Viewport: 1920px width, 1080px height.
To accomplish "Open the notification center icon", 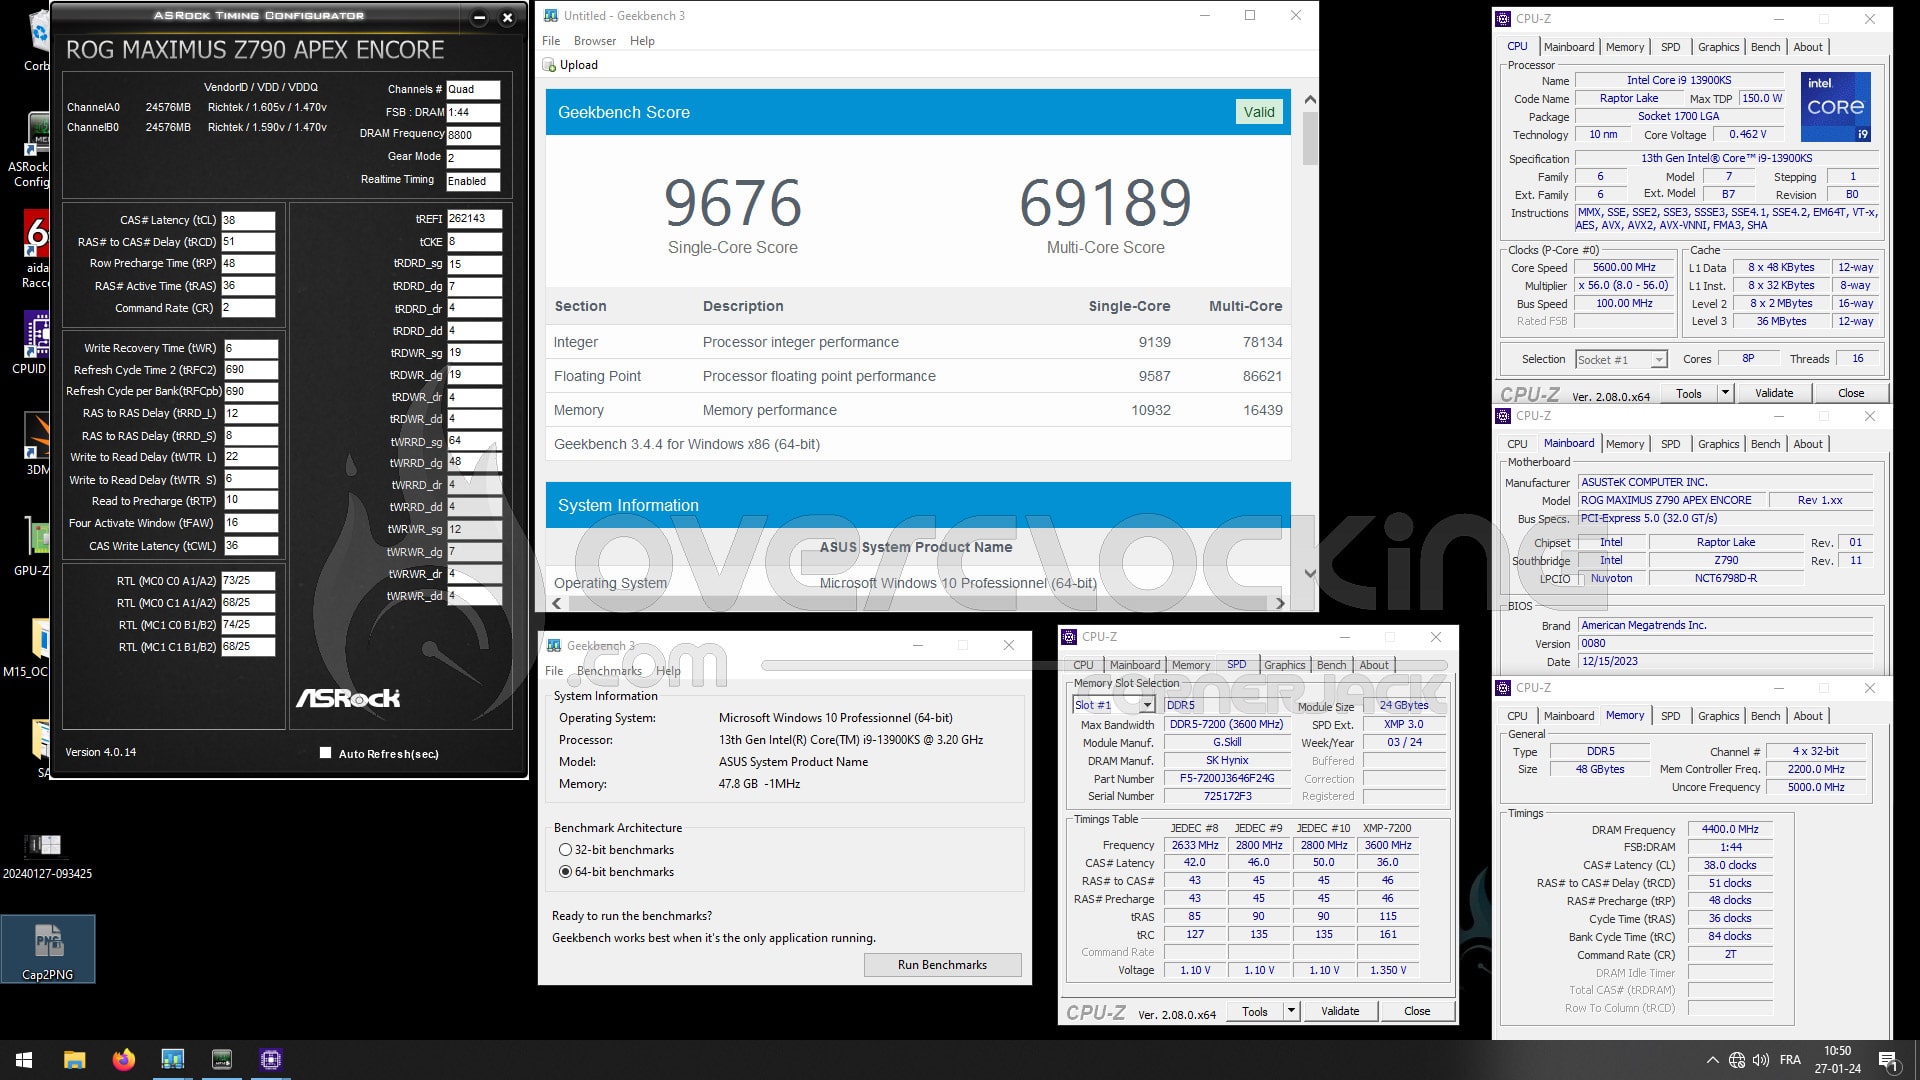I will pyautogui.click(x=1888, y=1060).
